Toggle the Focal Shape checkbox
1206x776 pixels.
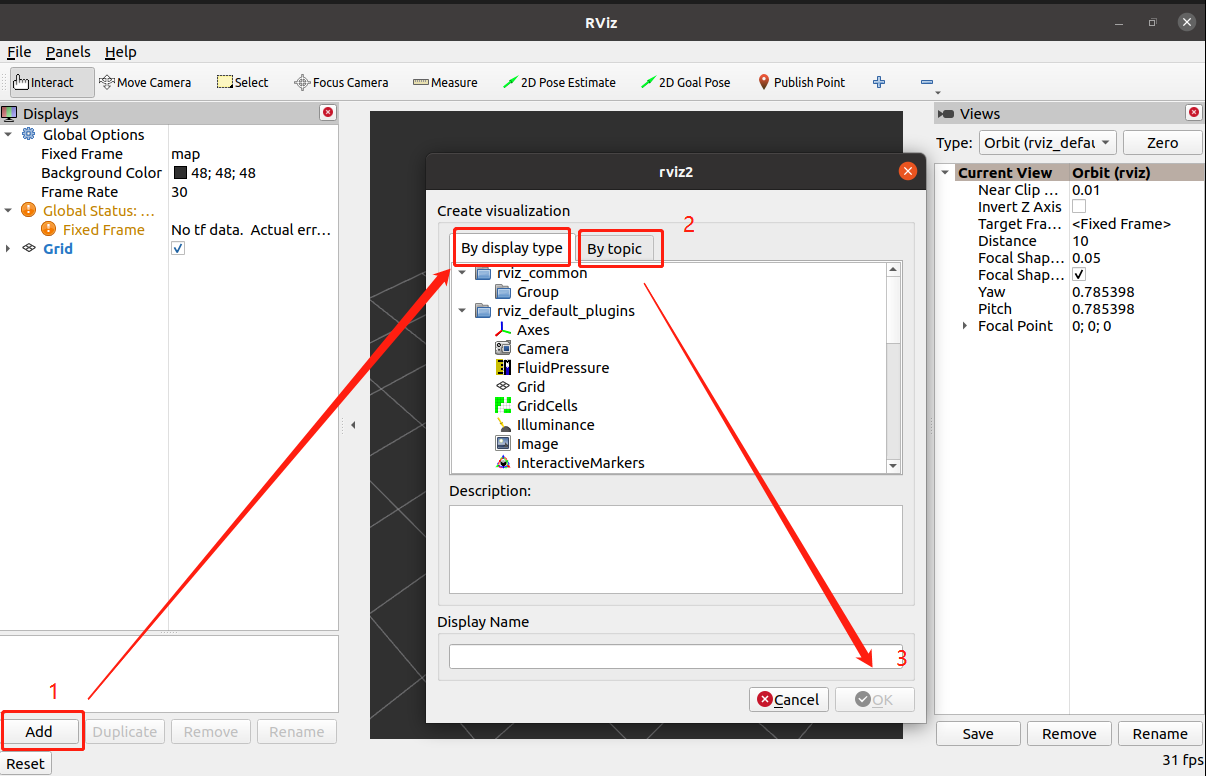1079,275
